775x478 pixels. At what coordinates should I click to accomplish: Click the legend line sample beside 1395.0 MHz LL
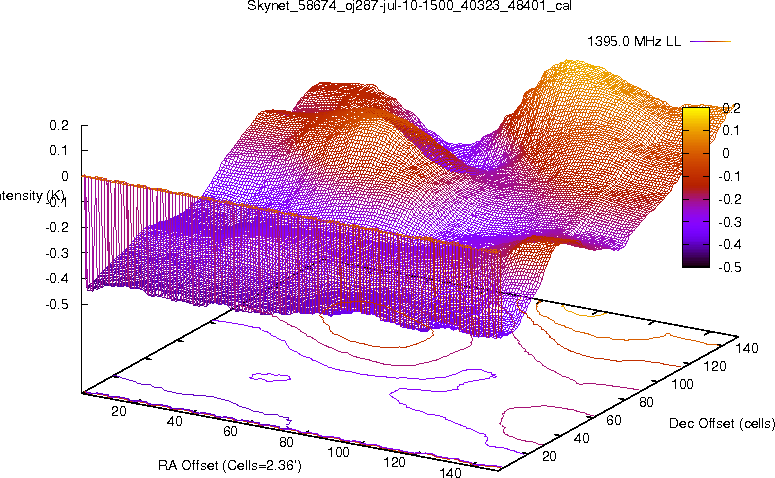[710, 42]
